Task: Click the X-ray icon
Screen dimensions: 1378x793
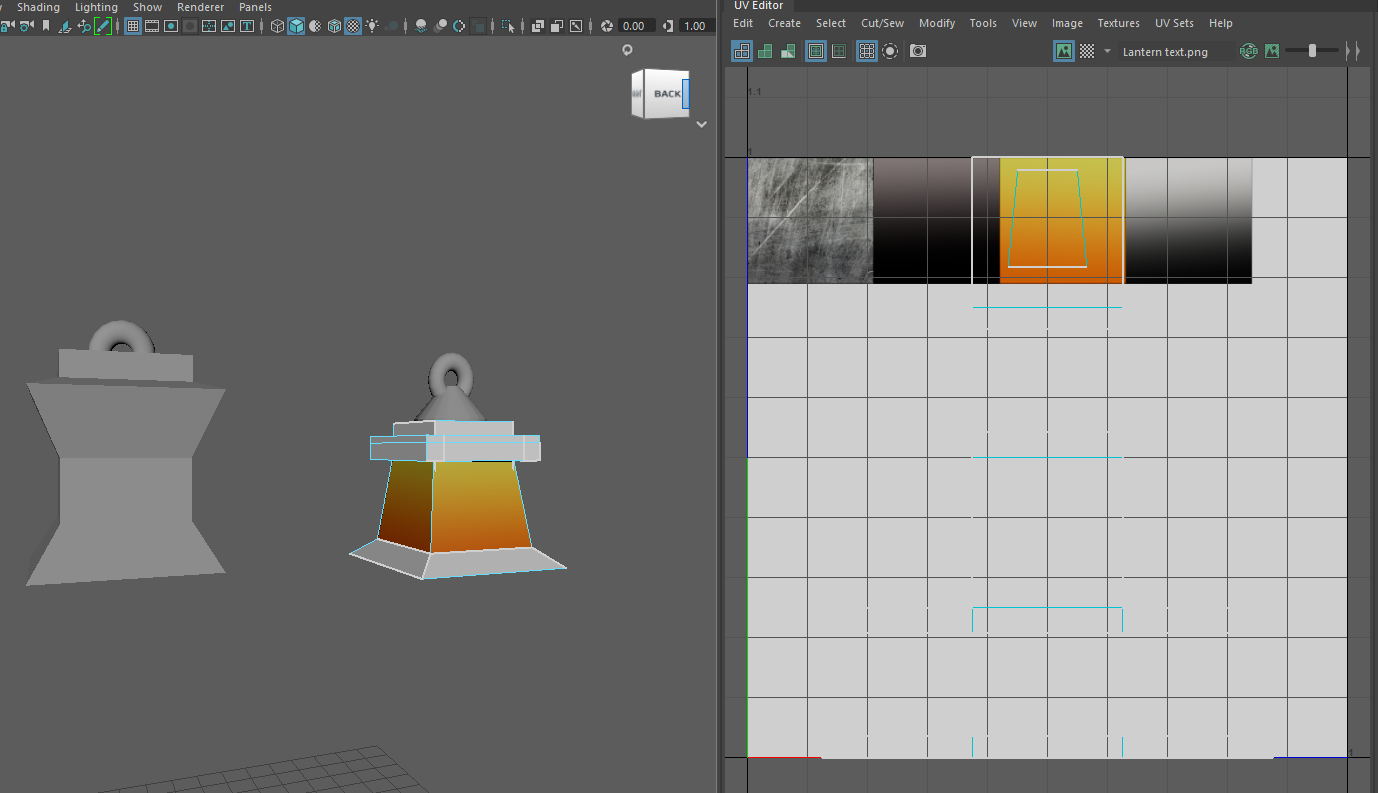Action: point(538,26)
